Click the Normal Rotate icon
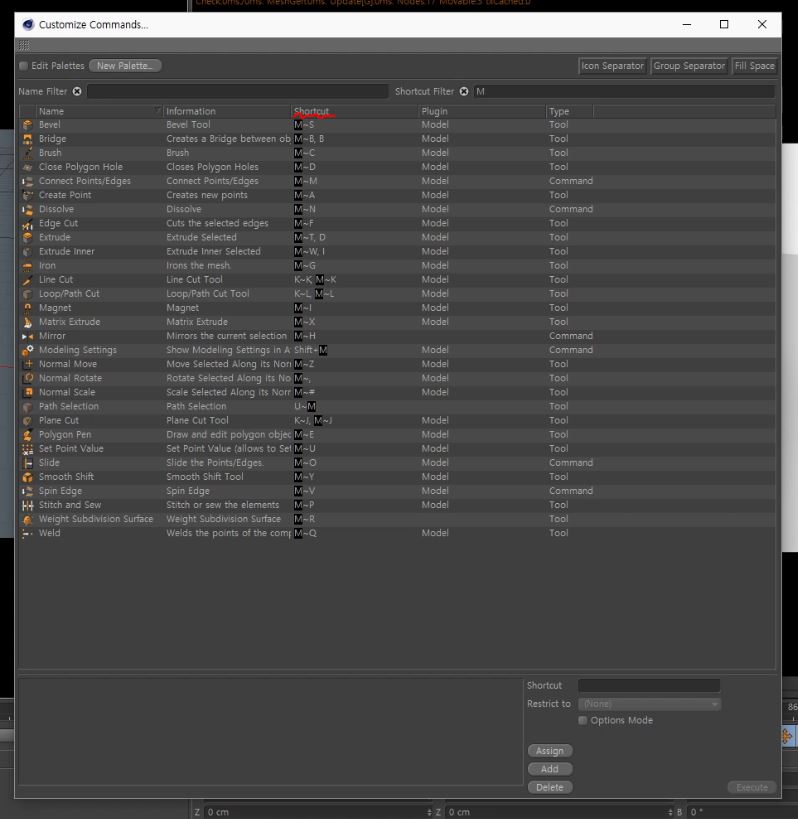The image size is (798, 819). 28,379
